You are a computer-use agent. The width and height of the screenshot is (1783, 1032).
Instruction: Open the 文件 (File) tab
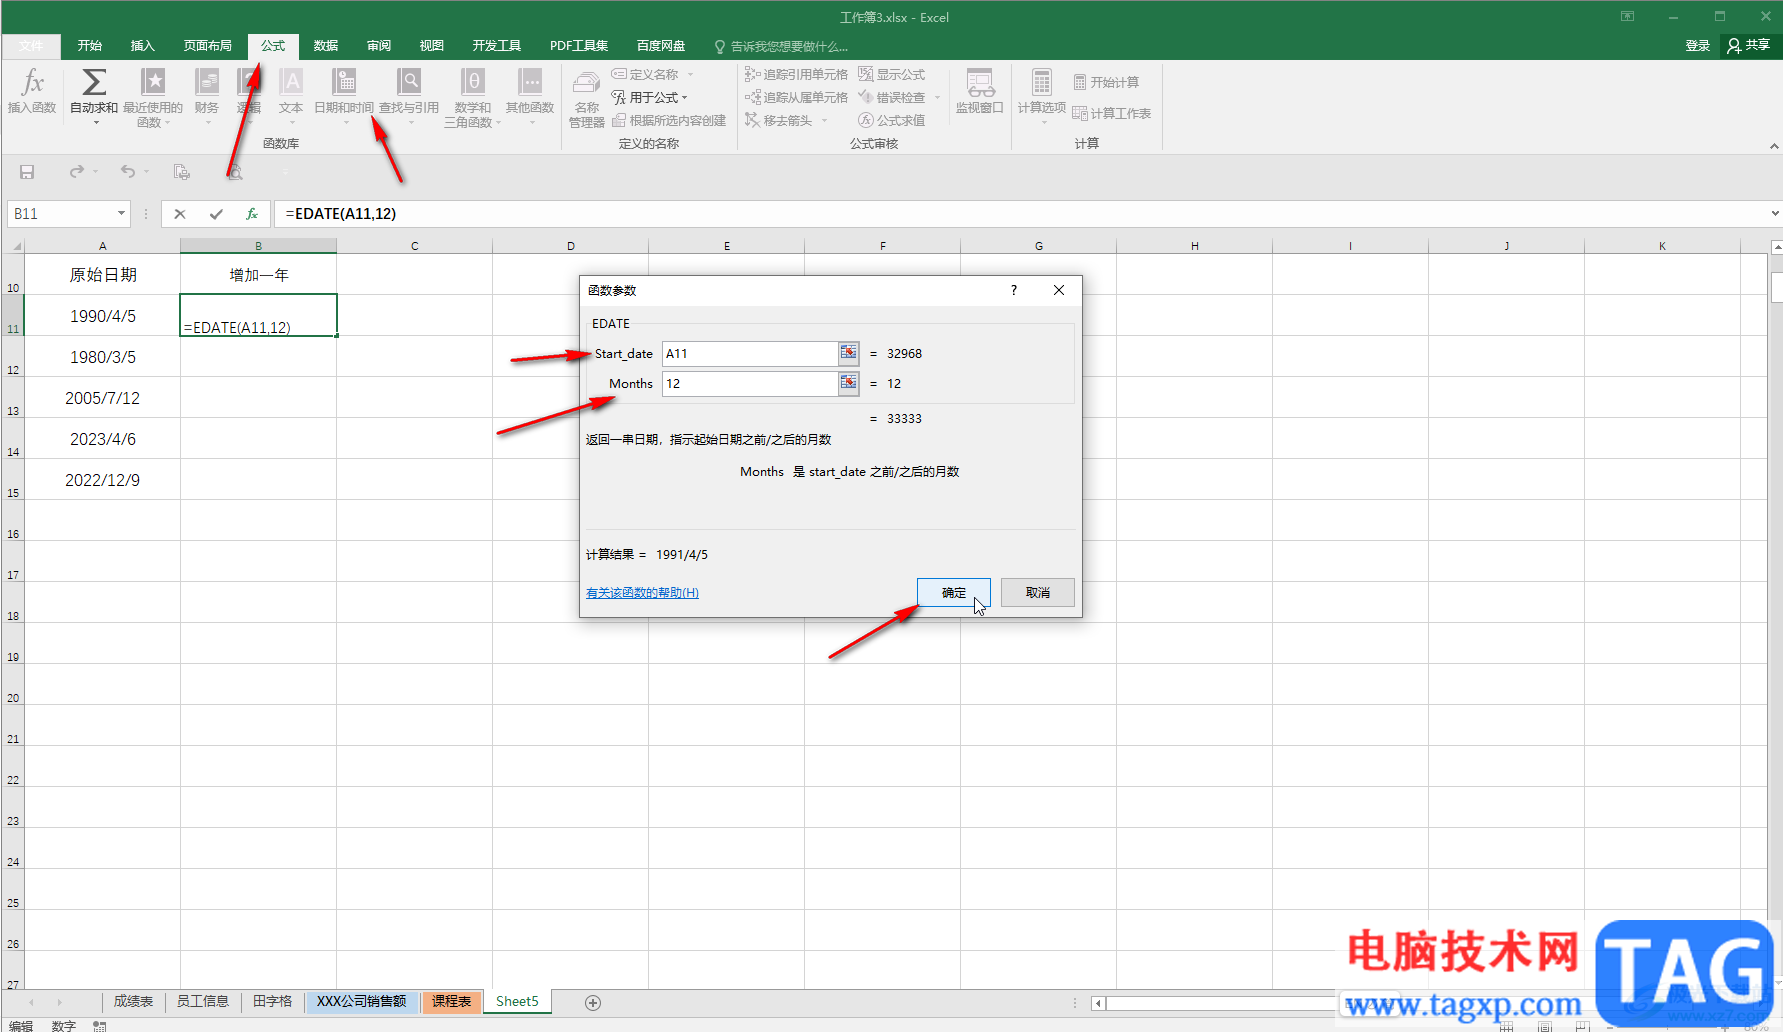pos(31,46)
